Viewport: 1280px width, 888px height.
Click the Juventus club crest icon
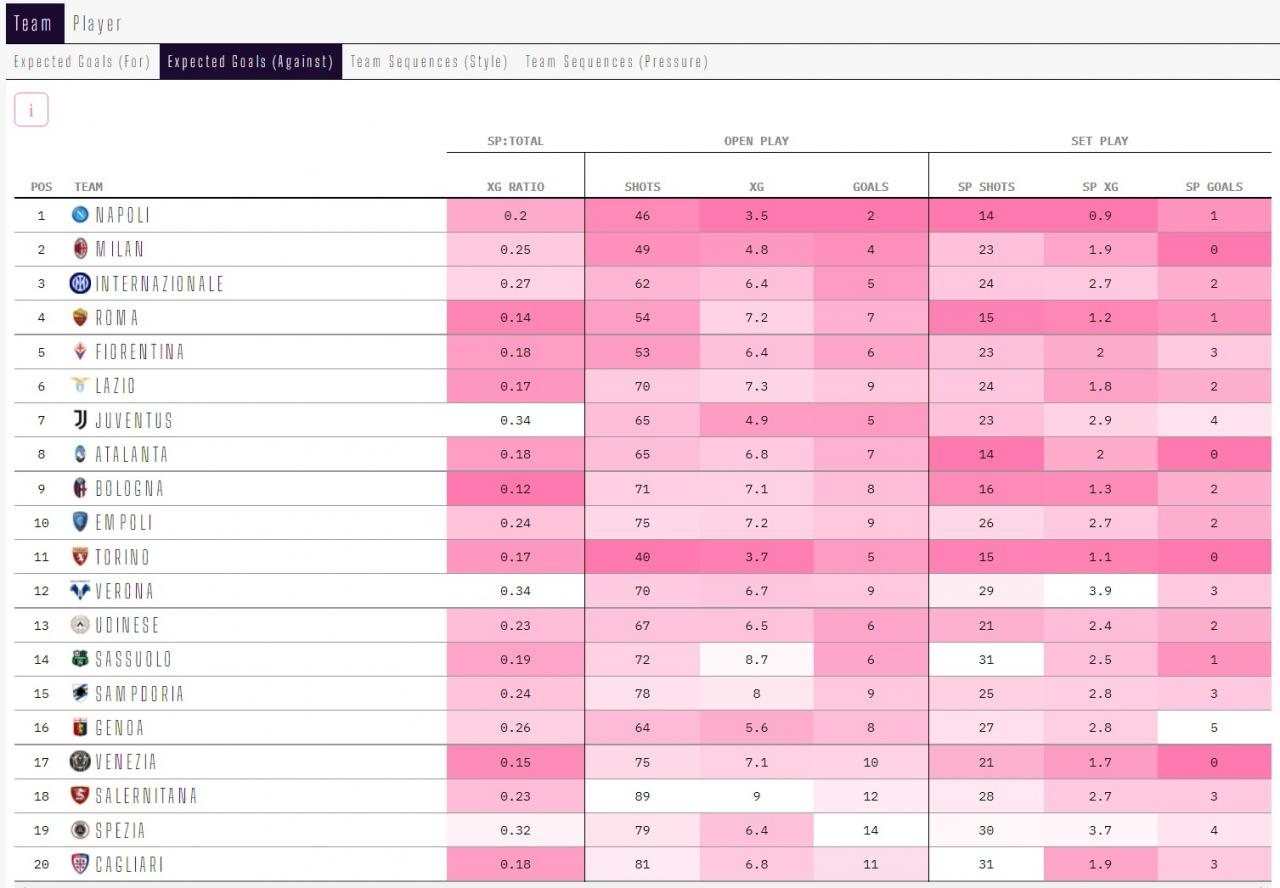point(80,419)
